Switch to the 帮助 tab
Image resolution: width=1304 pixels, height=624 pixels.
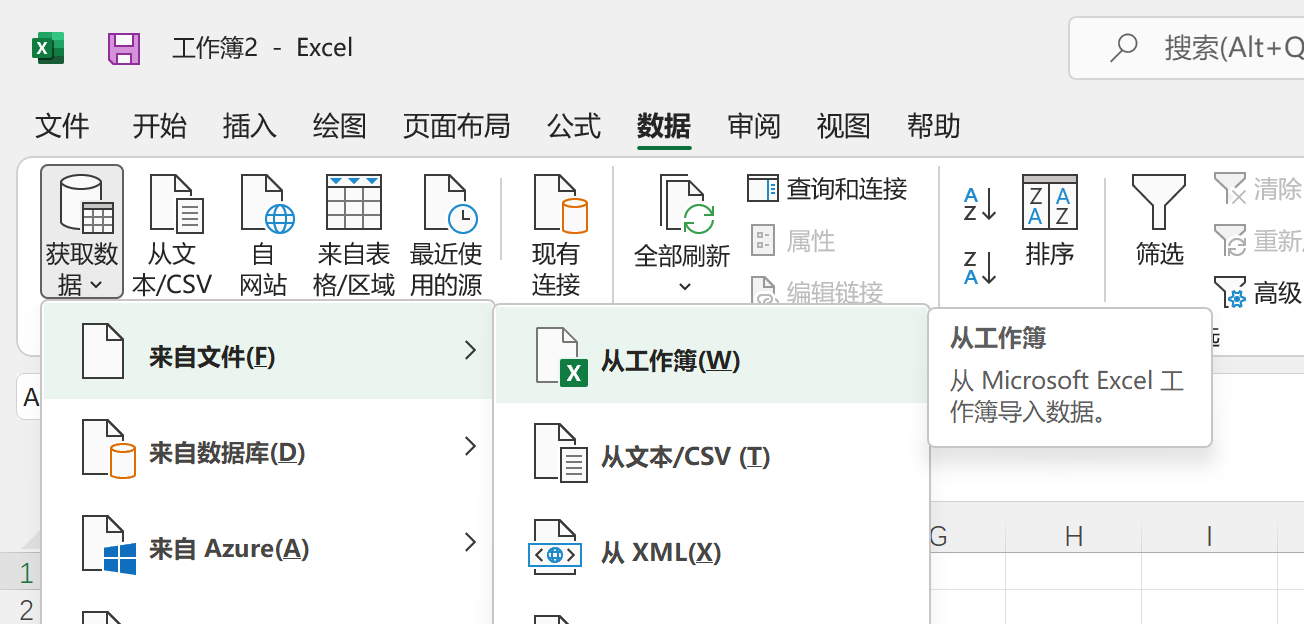pos(933,126)
